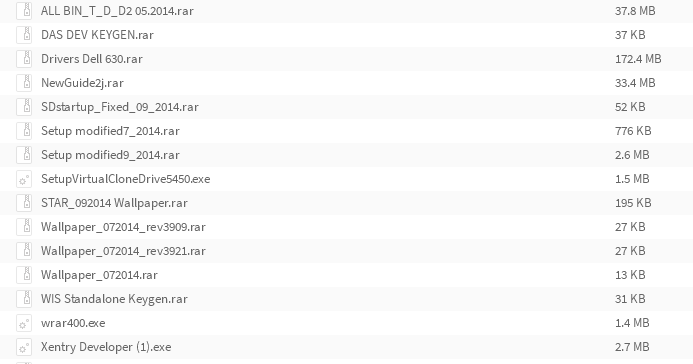Click the archive icon for WIS Standalone Keygen.rar
The width and height of the screenshot is (693, 364).
(x=24, y=299)
